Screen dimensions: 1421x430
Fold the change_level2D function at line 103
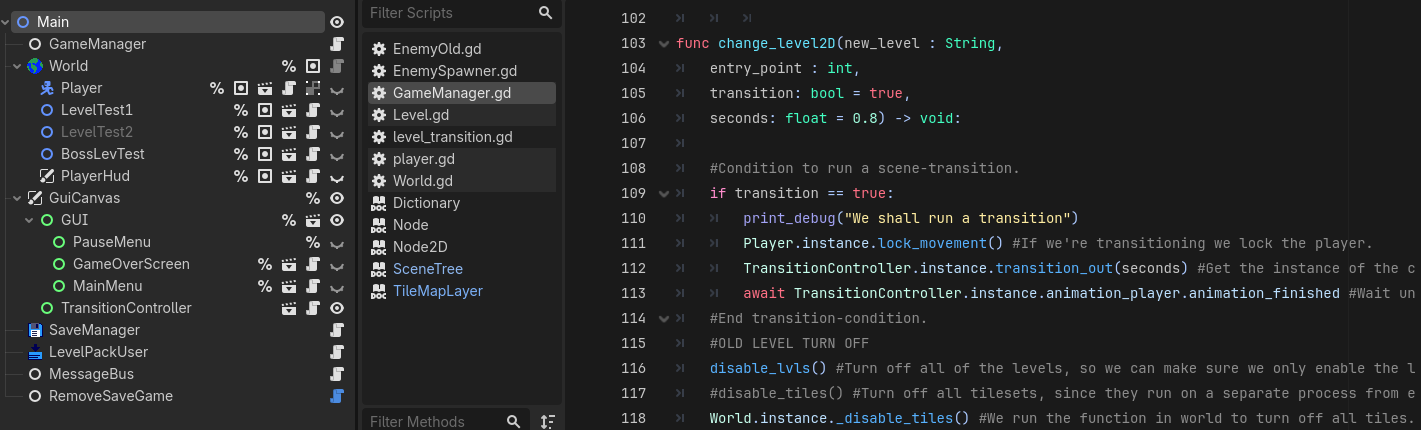pos(664,44)
